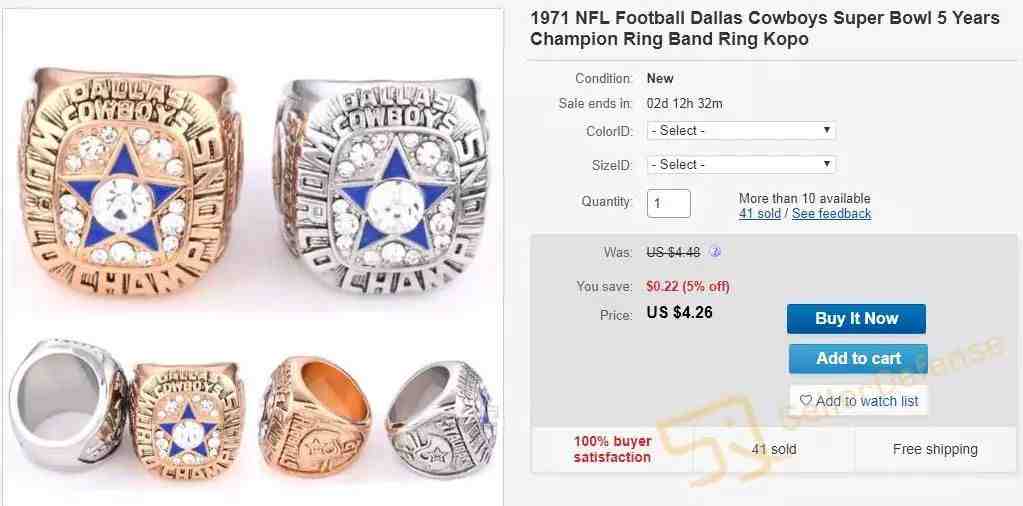Click the 1971 Dallas Cowboys listing title
This screenshot has width=1023, height=506.
(765, 28)
